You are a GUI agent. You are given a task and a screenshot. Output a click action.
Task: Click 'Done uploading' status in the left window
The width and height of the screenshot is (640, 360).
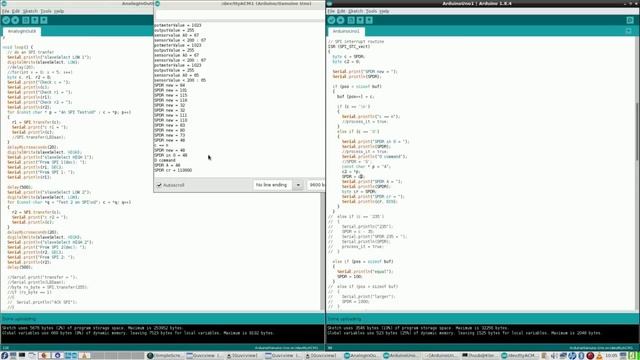click(x=19, y=319)
